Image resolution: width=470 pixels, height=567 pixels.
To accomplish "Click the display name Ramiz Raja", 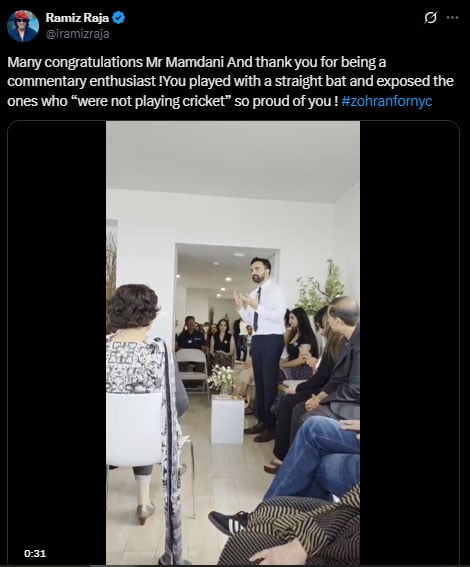I will (77, 17).
